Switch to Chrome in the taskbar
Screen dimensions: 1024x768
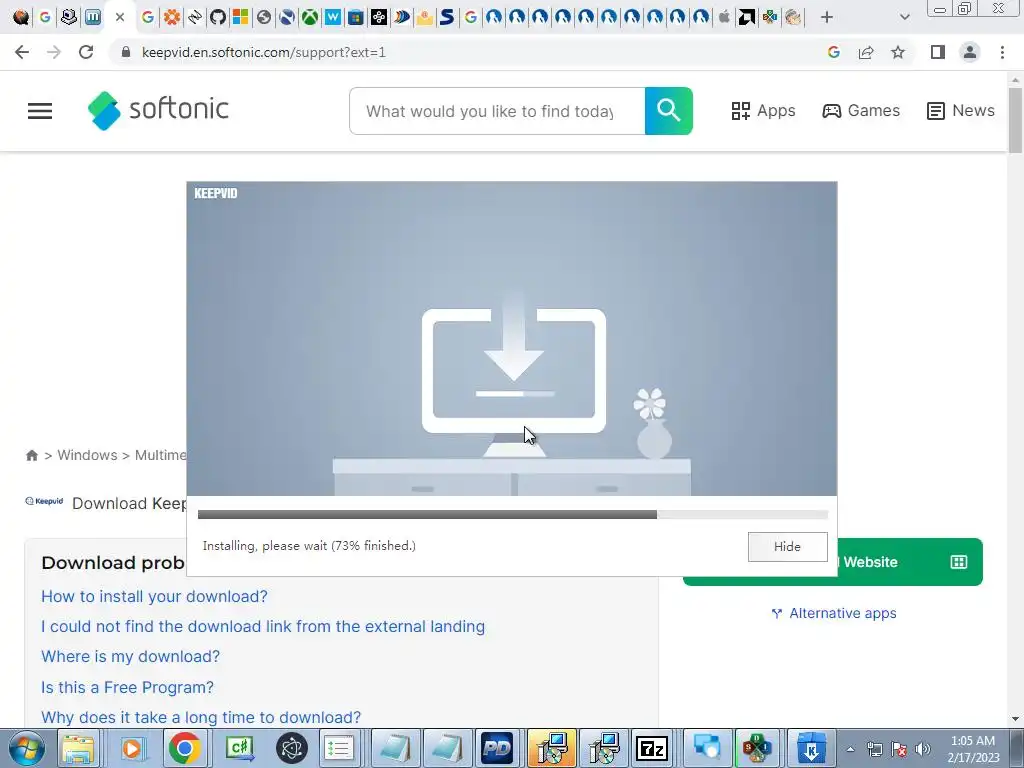[x=184, y=748]
